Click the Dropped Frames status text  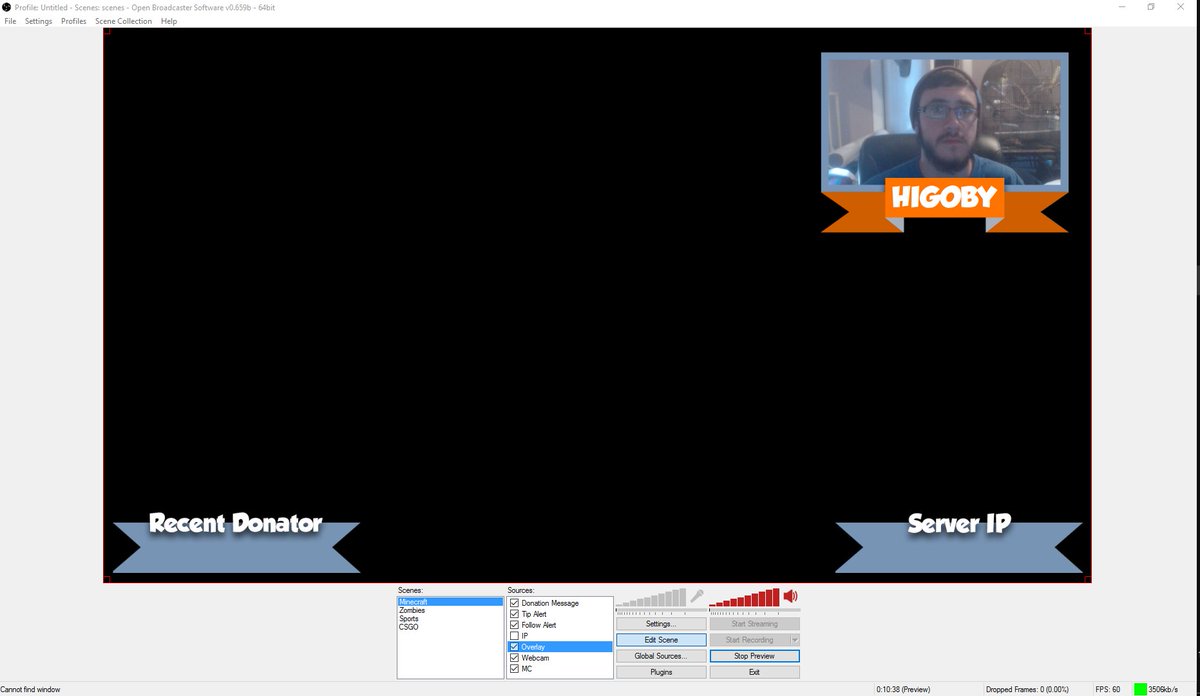coord(1027,689)
